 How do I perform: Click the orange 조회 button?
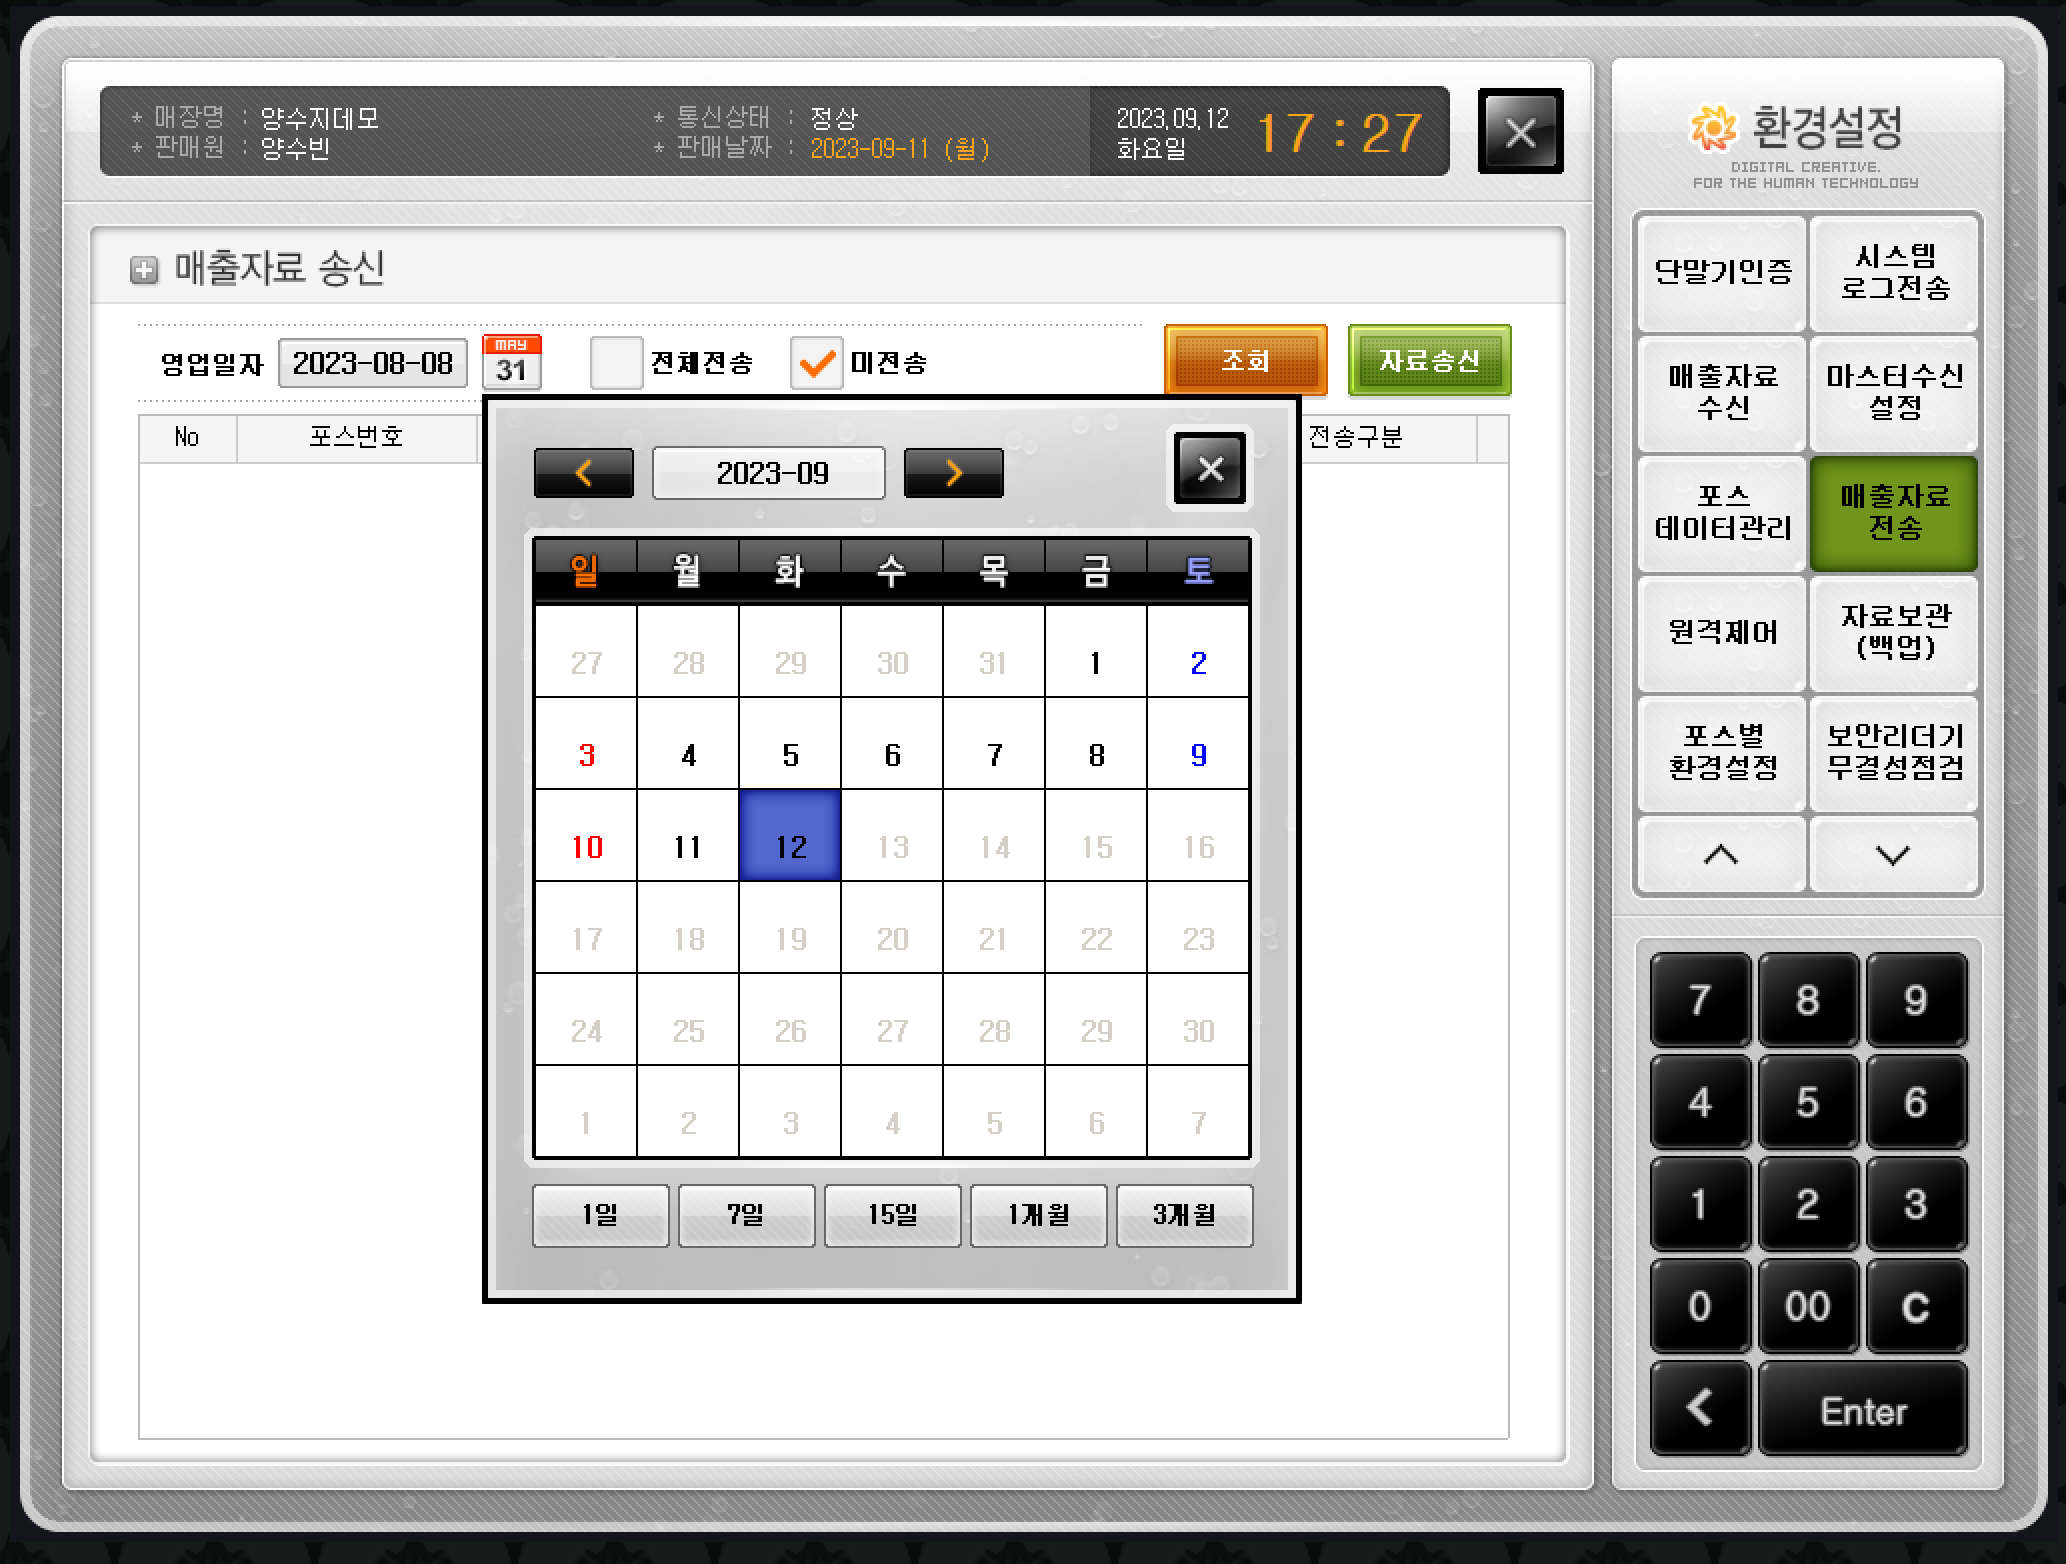(1245, 360)
